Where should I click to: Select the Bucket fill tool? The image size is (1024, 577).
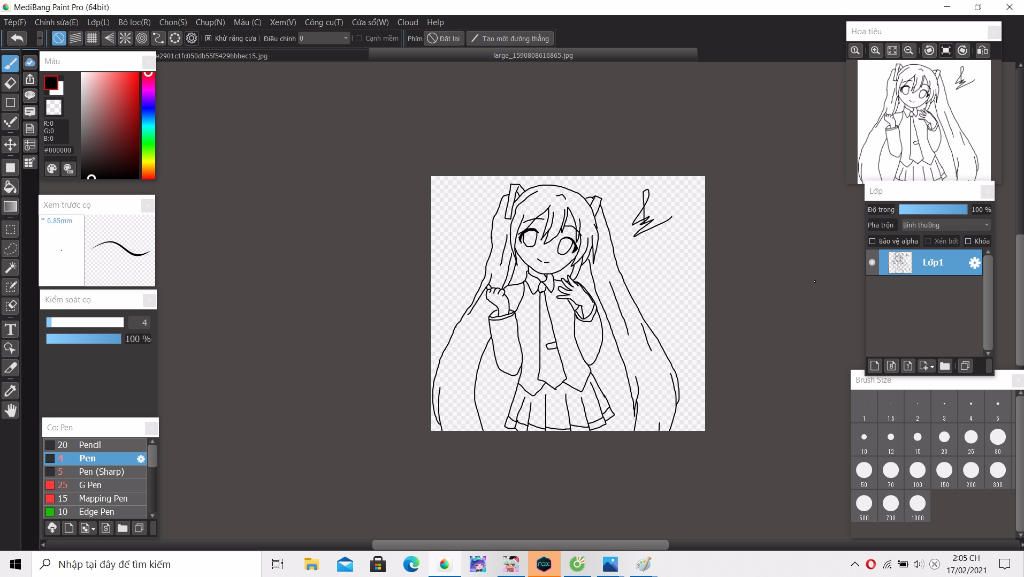(x=10, y=187)
